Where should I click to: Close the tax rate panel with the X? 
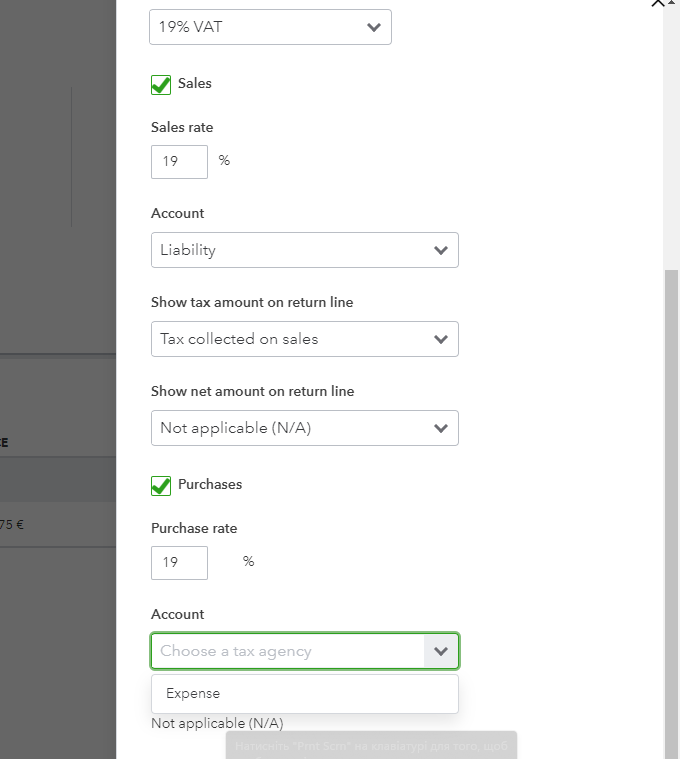click(x=657, y=4)
